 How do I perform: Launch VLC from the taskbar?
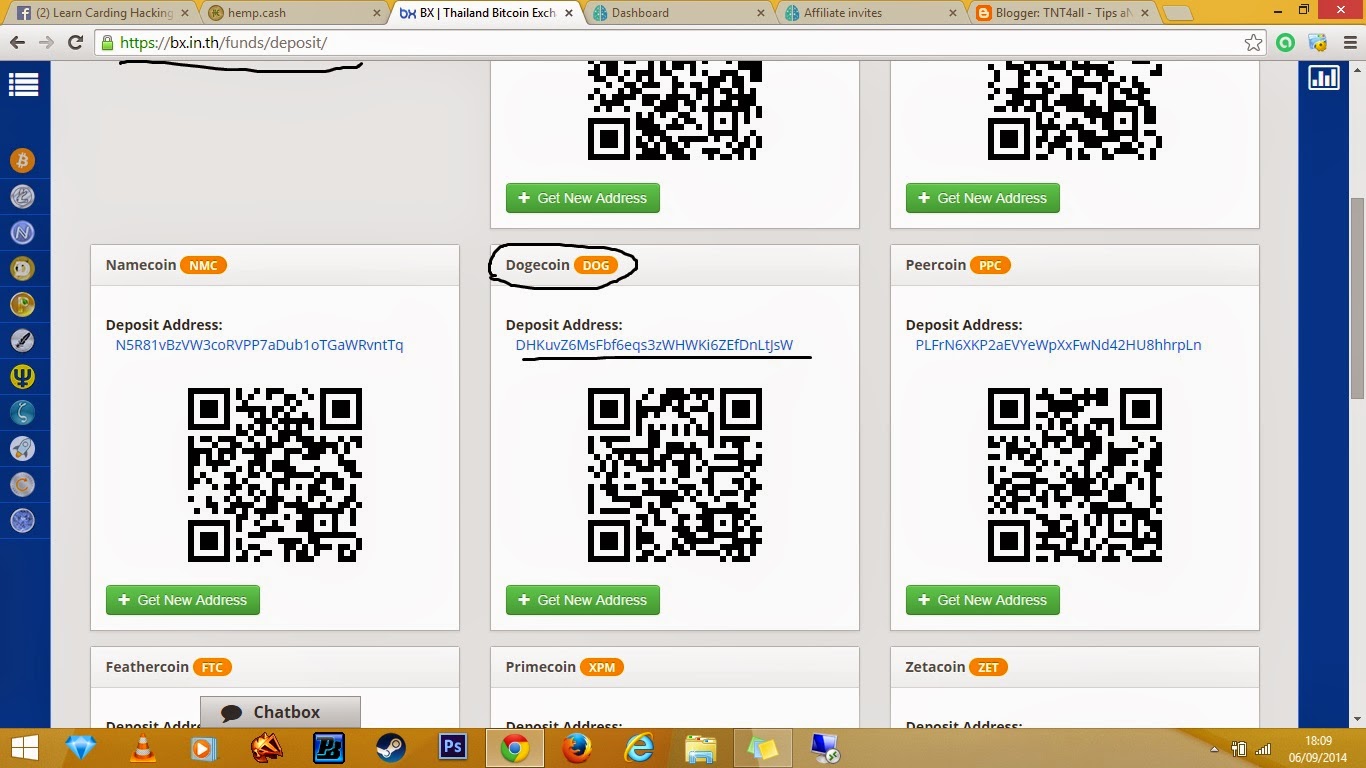[144, 748]
